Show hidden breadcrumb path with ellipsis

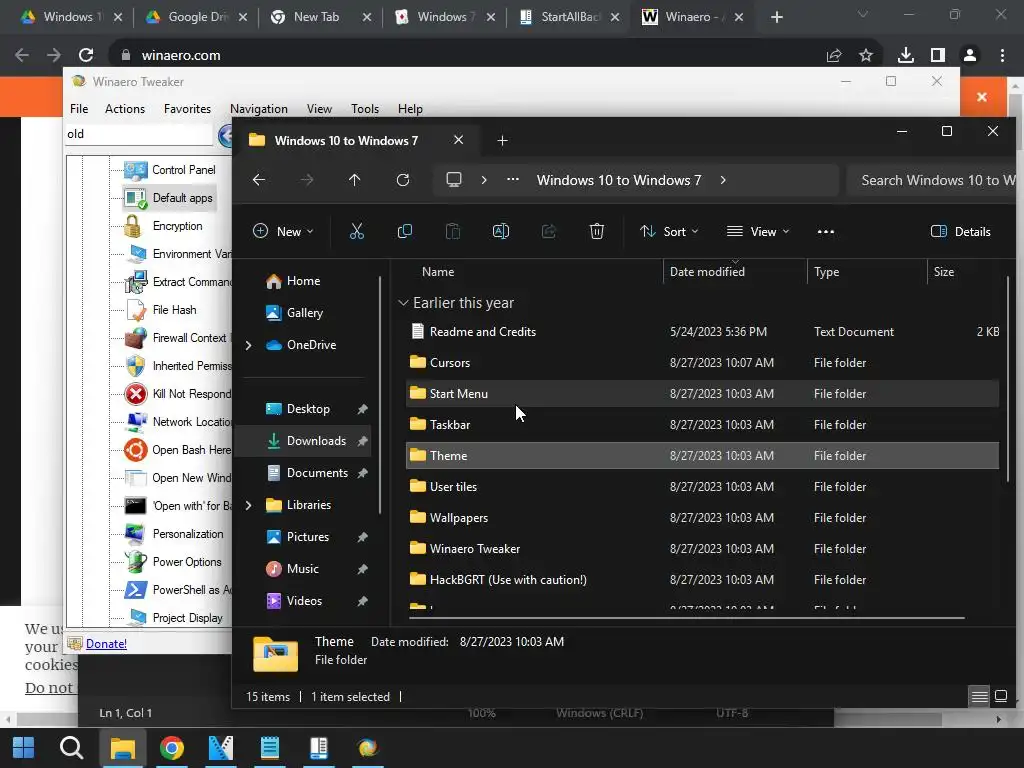point(513,180)
